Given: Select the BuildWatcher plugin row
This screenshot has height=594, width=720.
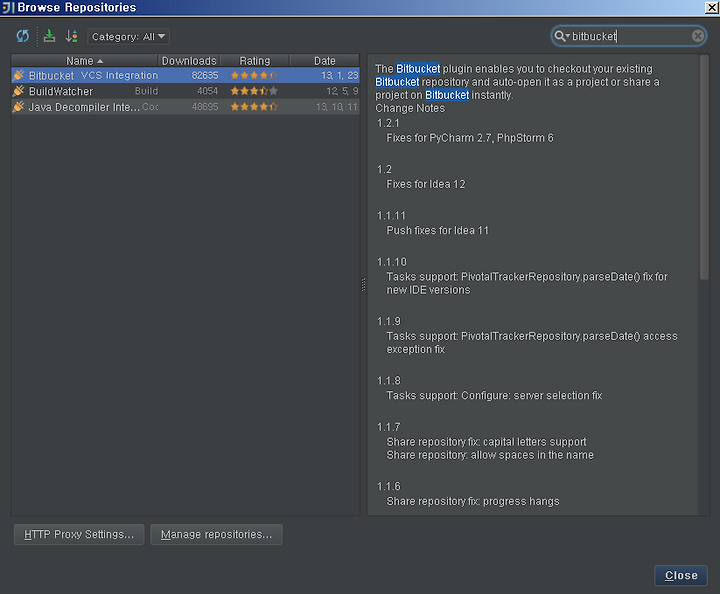Looking at the screenshot, I should [186, 91].
